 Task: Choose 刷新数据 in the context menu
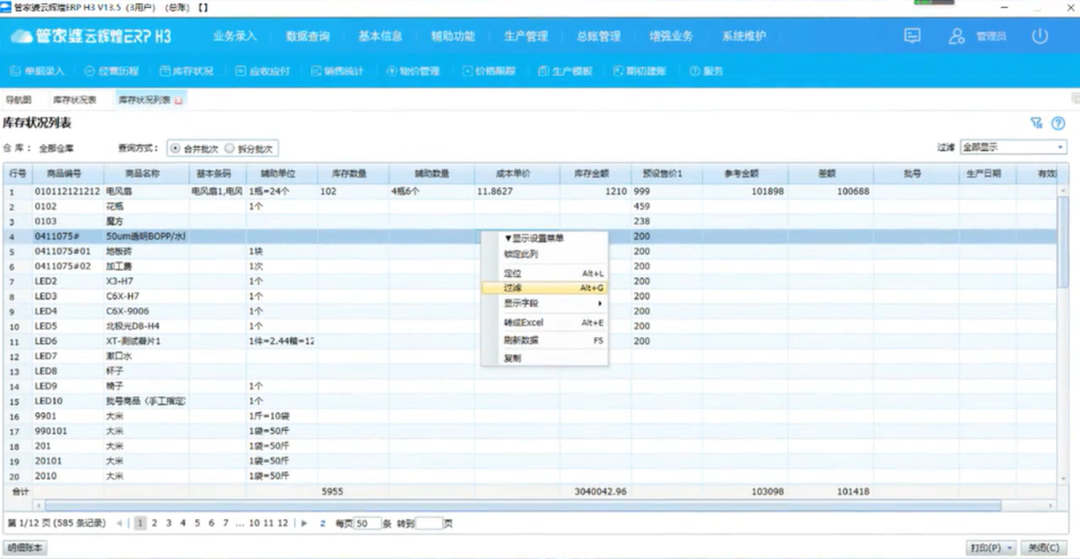click(x=545, y=340)
